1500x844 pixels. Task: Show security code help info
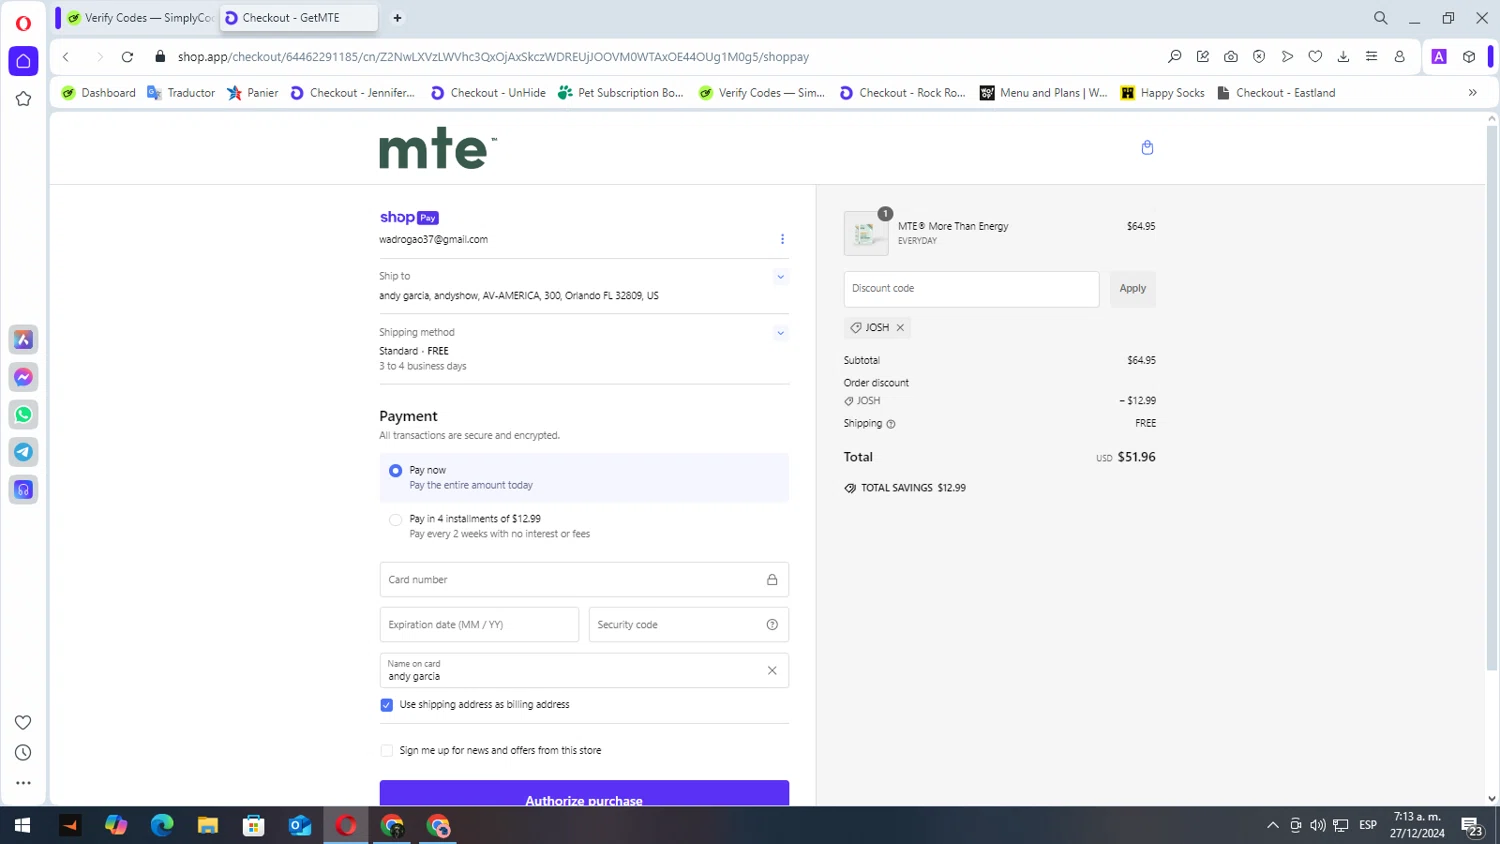click(772, 625)
